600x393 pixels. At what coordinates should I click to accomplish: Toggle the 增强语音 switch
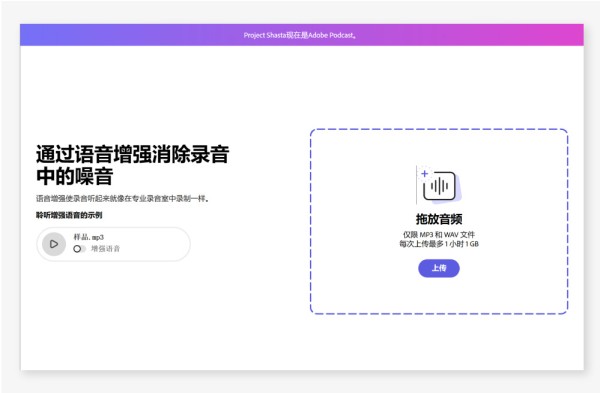79,249
